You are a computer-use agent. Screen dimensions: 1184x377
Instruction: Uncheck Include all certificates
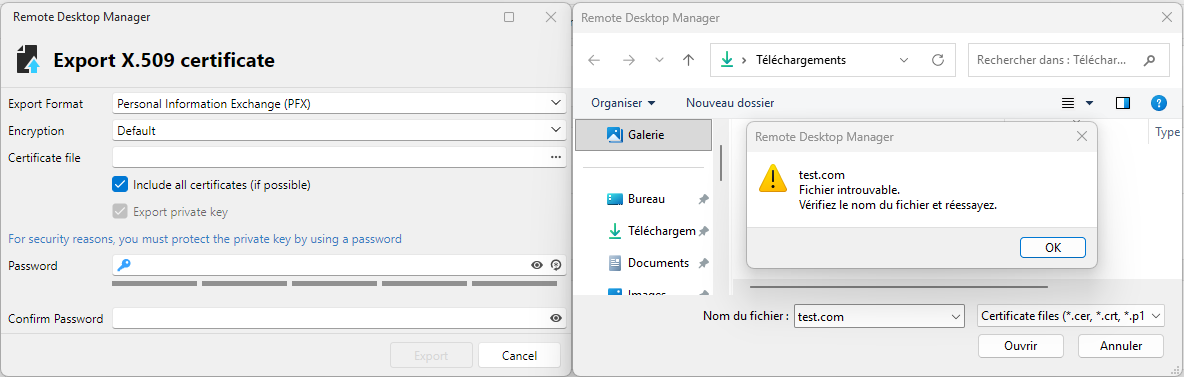[120, 184]
